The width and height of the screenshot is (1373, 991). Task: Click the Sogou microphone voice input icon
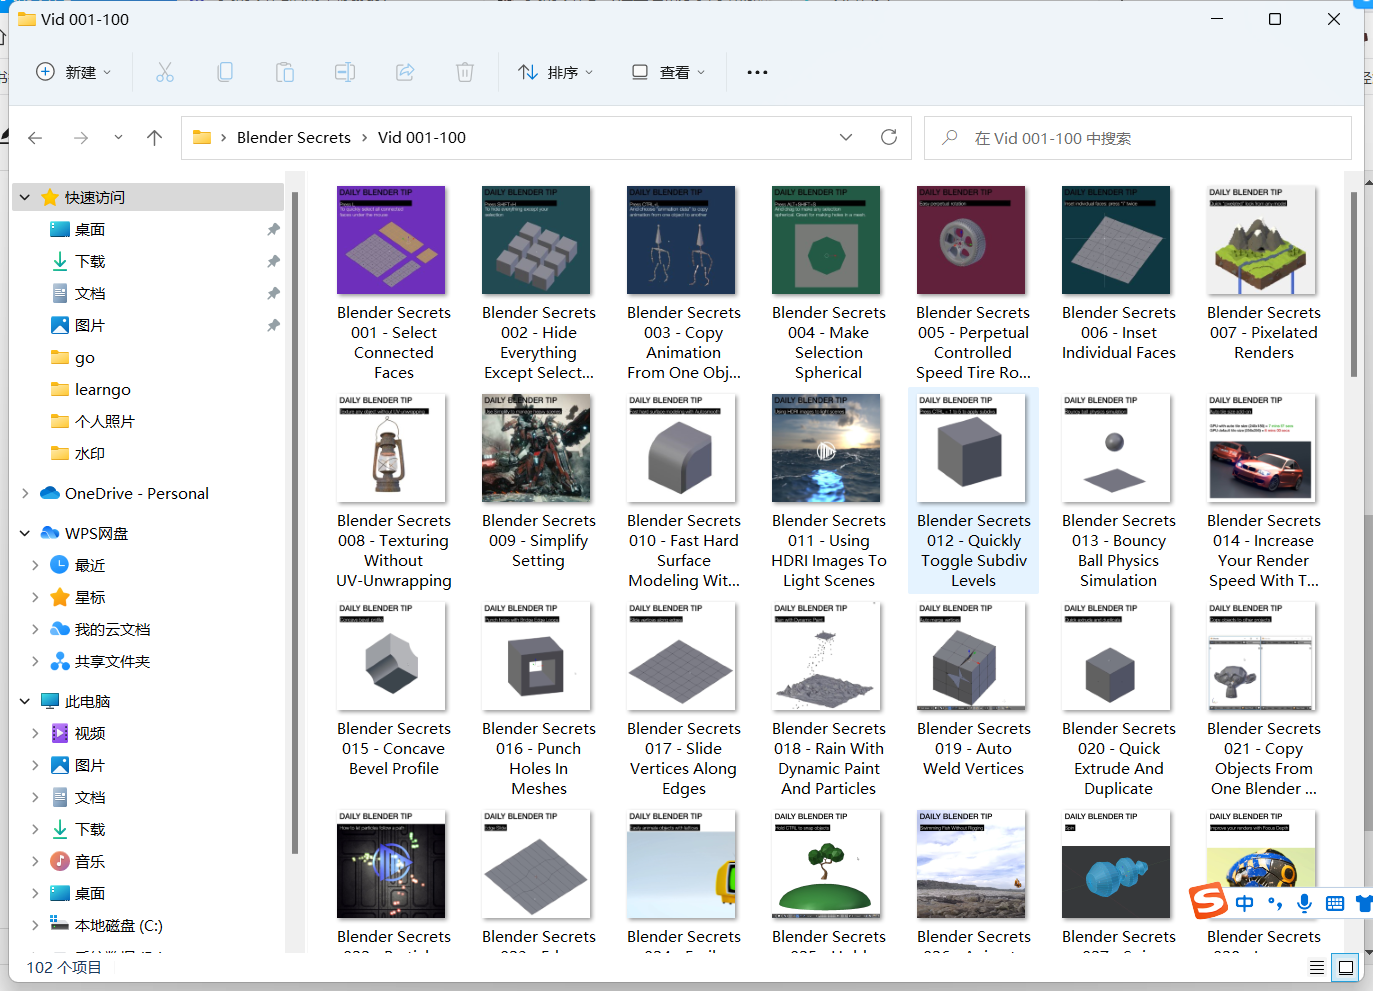tap(1304, 903)
